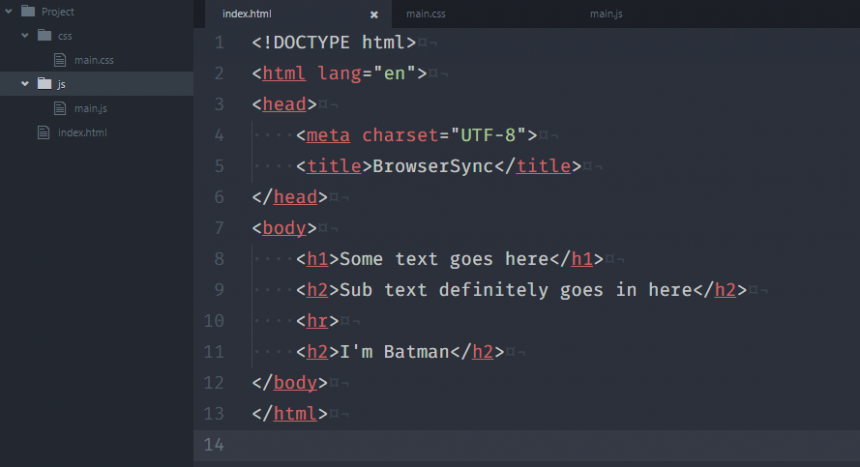Screen dimensions: 860x467
Task: Collapse the css folder chevron
Action: [25, 36]
